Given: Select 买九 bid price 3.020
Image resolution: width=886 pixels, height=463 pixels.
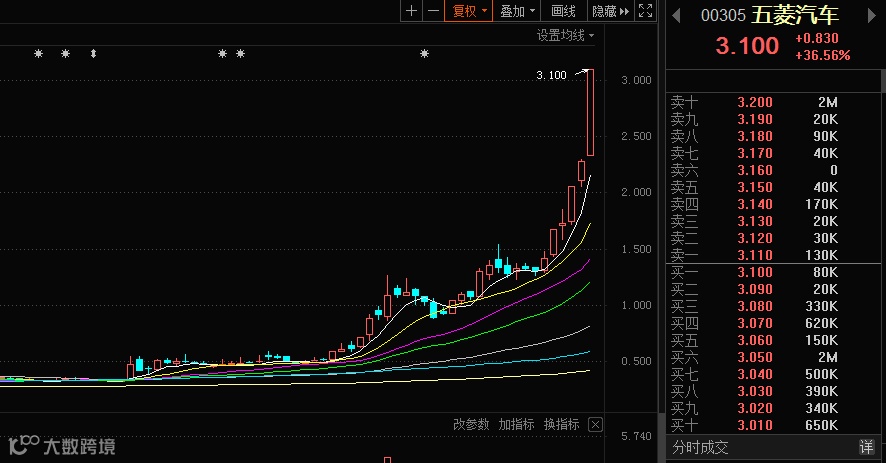Looking at the screenshot, I should [755, 408].
